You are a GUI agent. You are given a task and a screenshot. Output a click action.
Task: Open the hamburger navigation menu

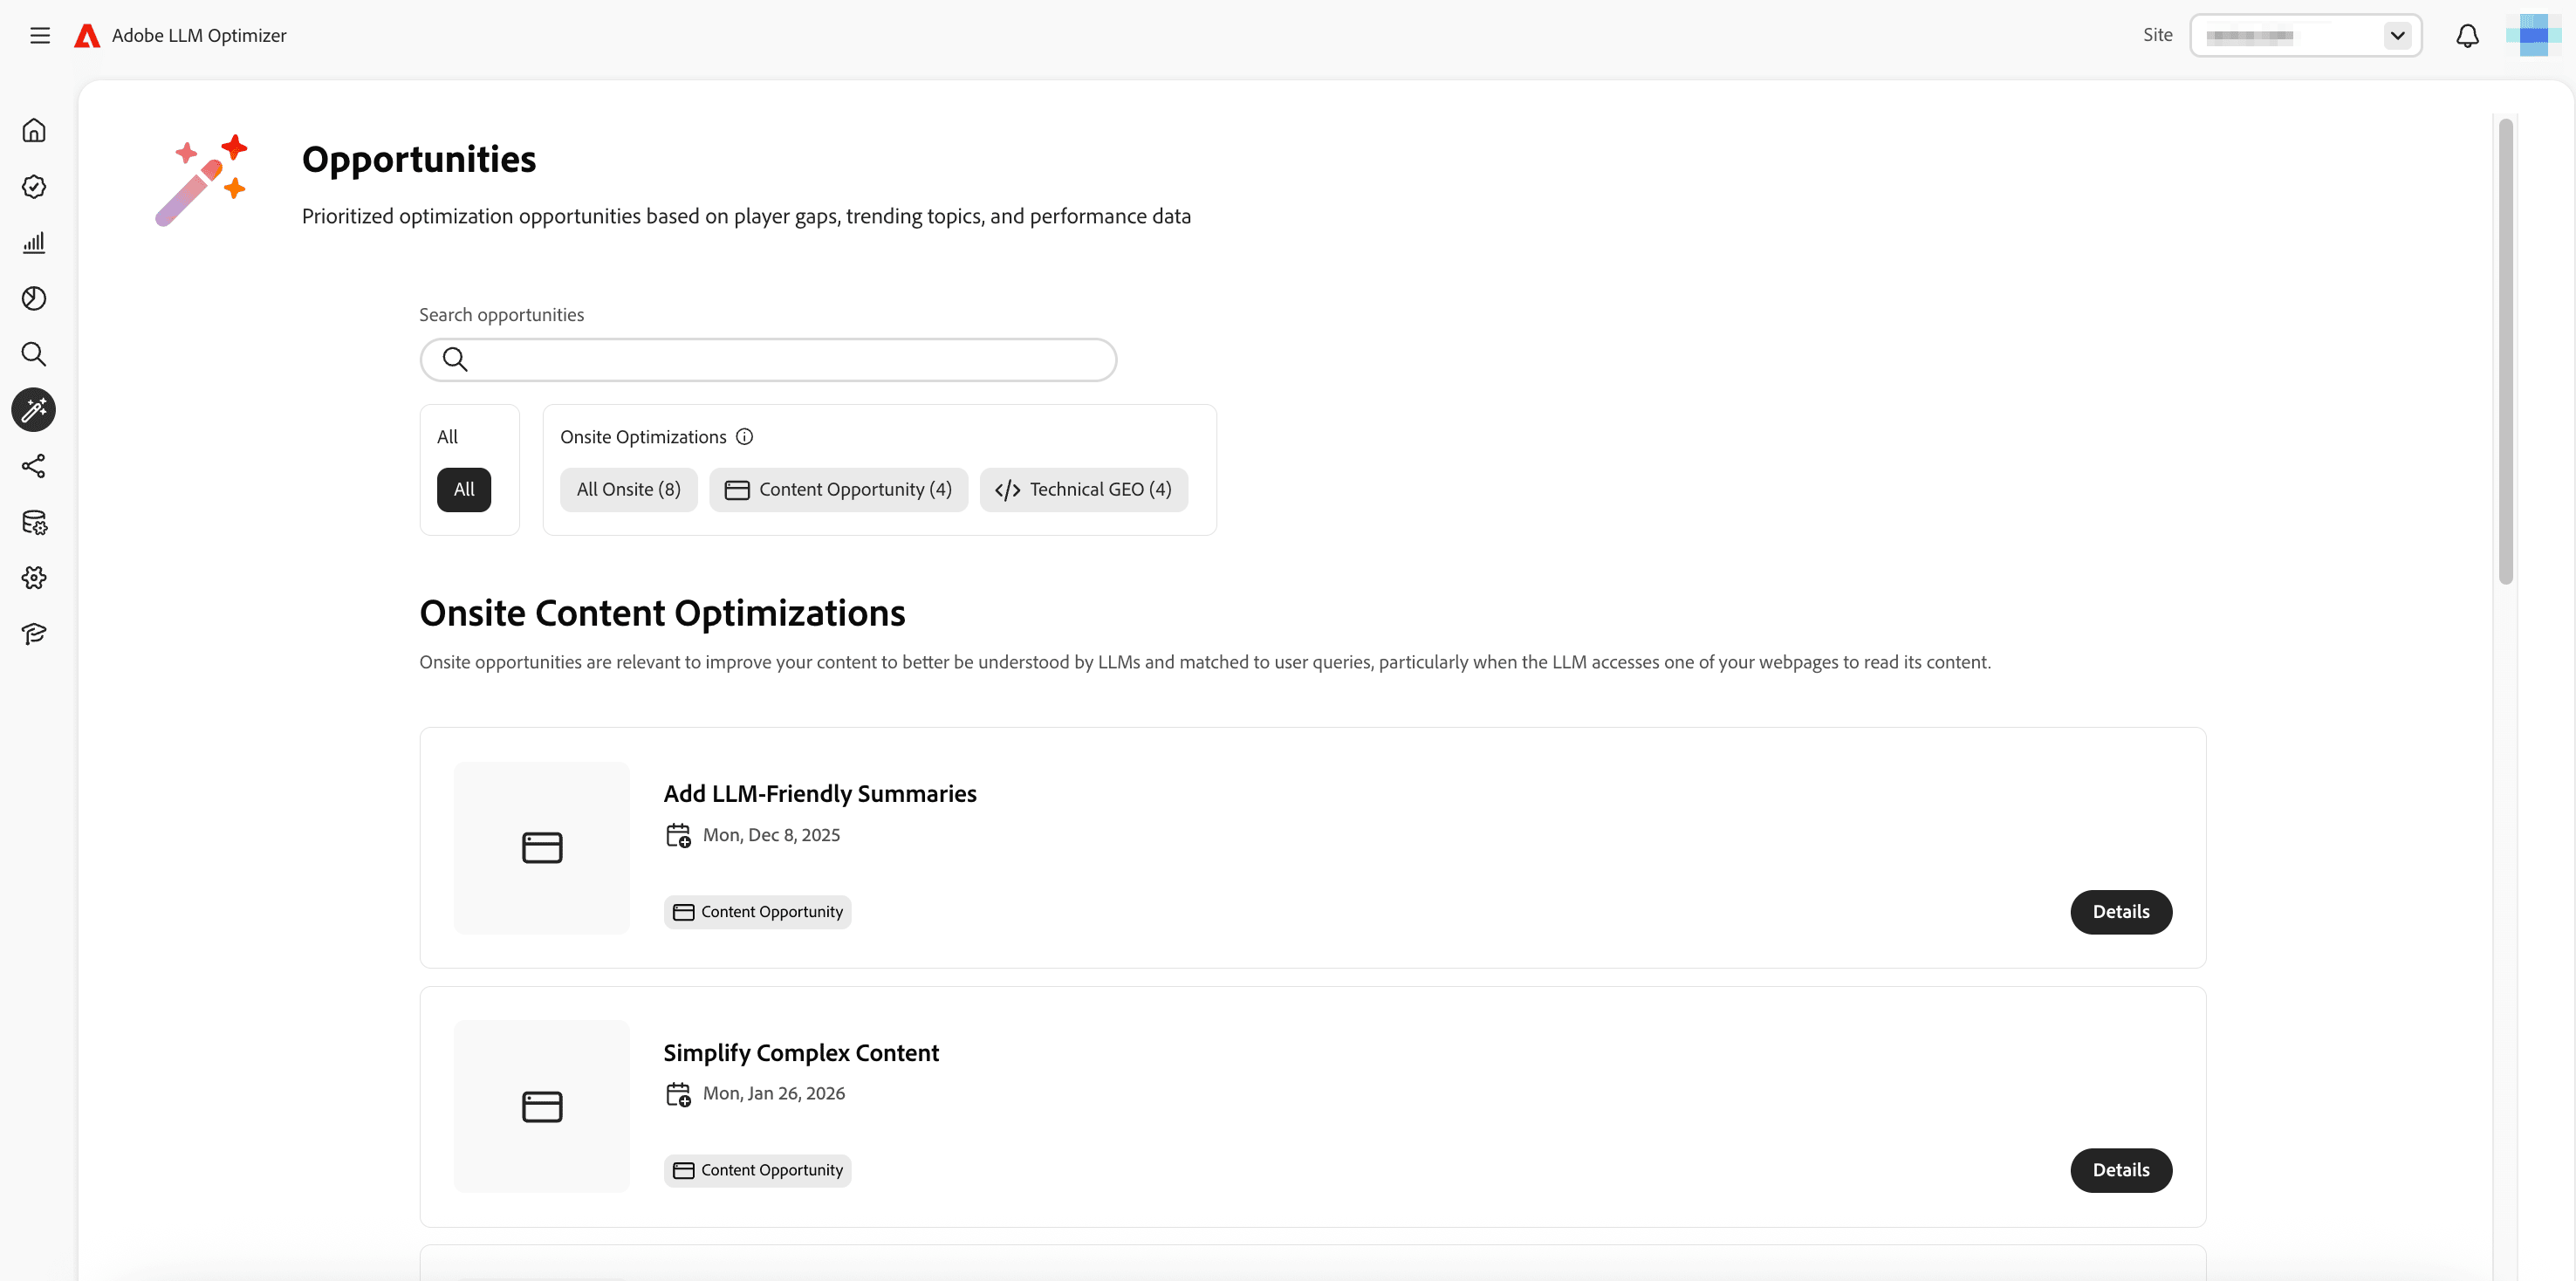click(40, 36)
